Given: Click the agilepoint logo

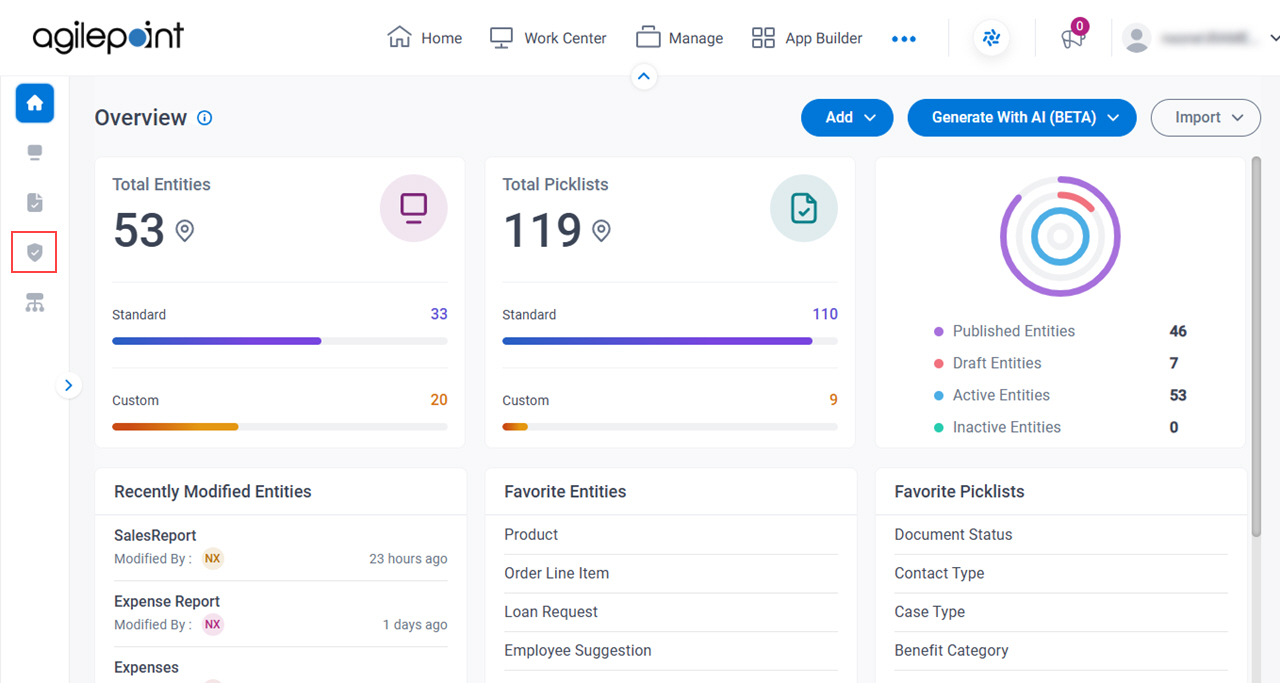Looking at the screenshot, I should tap(108, 38).
